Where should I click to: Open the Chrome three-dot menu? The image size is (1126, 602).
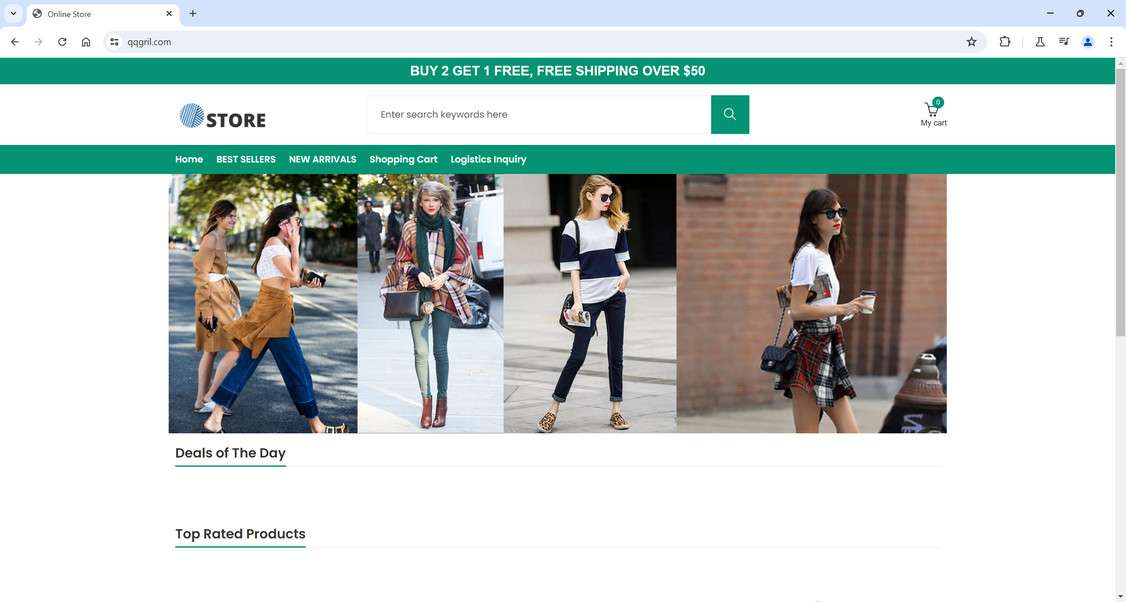click(1111, 42)
